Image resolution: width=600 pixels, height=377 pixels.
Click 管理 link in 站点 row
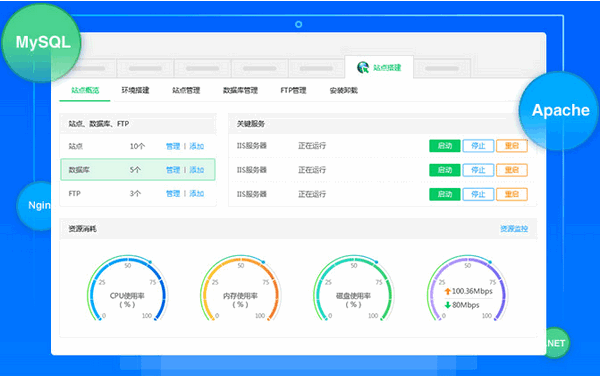173,146
